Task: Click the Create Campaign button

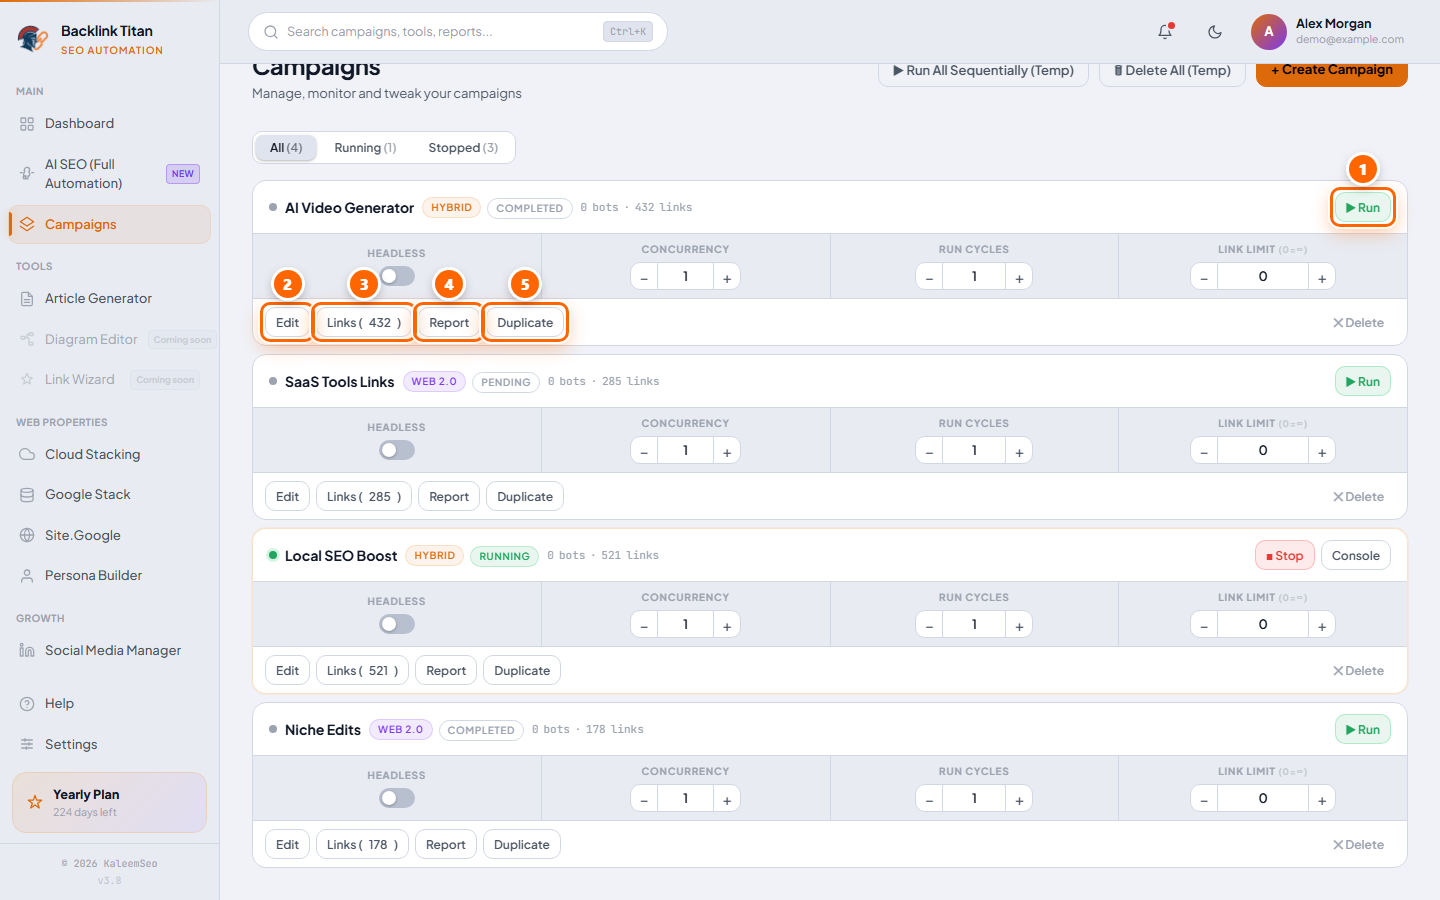Action: 1332,70
